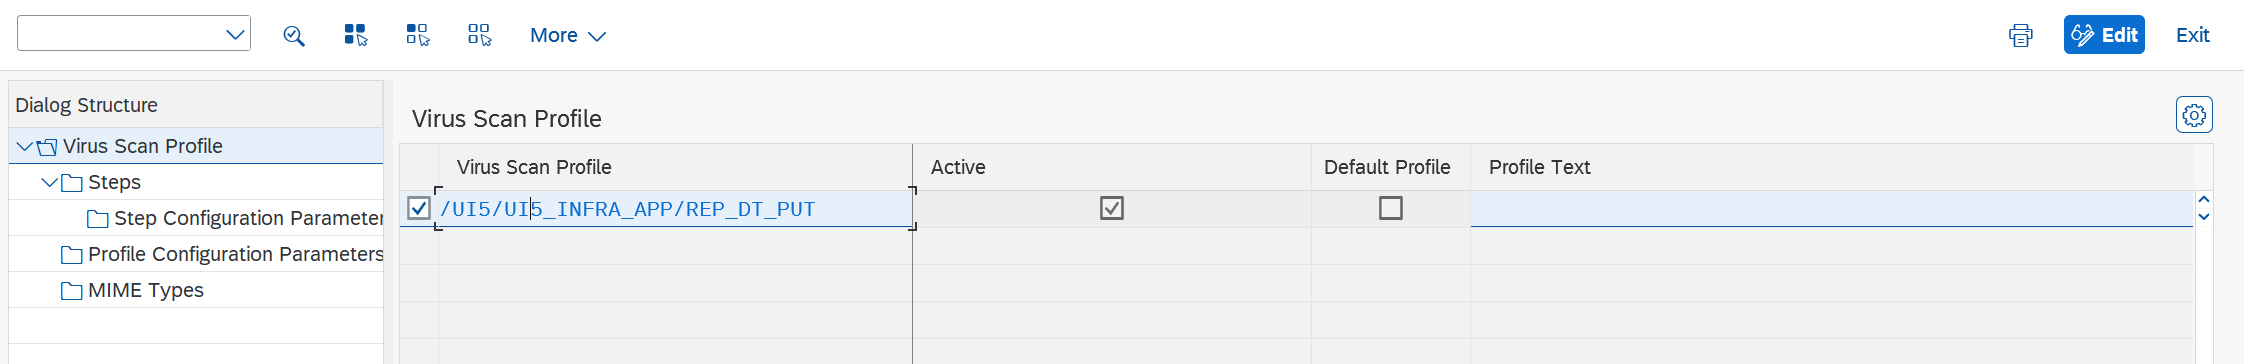Click the Profile Text field
Viewport: 2244px width, 364px height.
(1831, 208)
